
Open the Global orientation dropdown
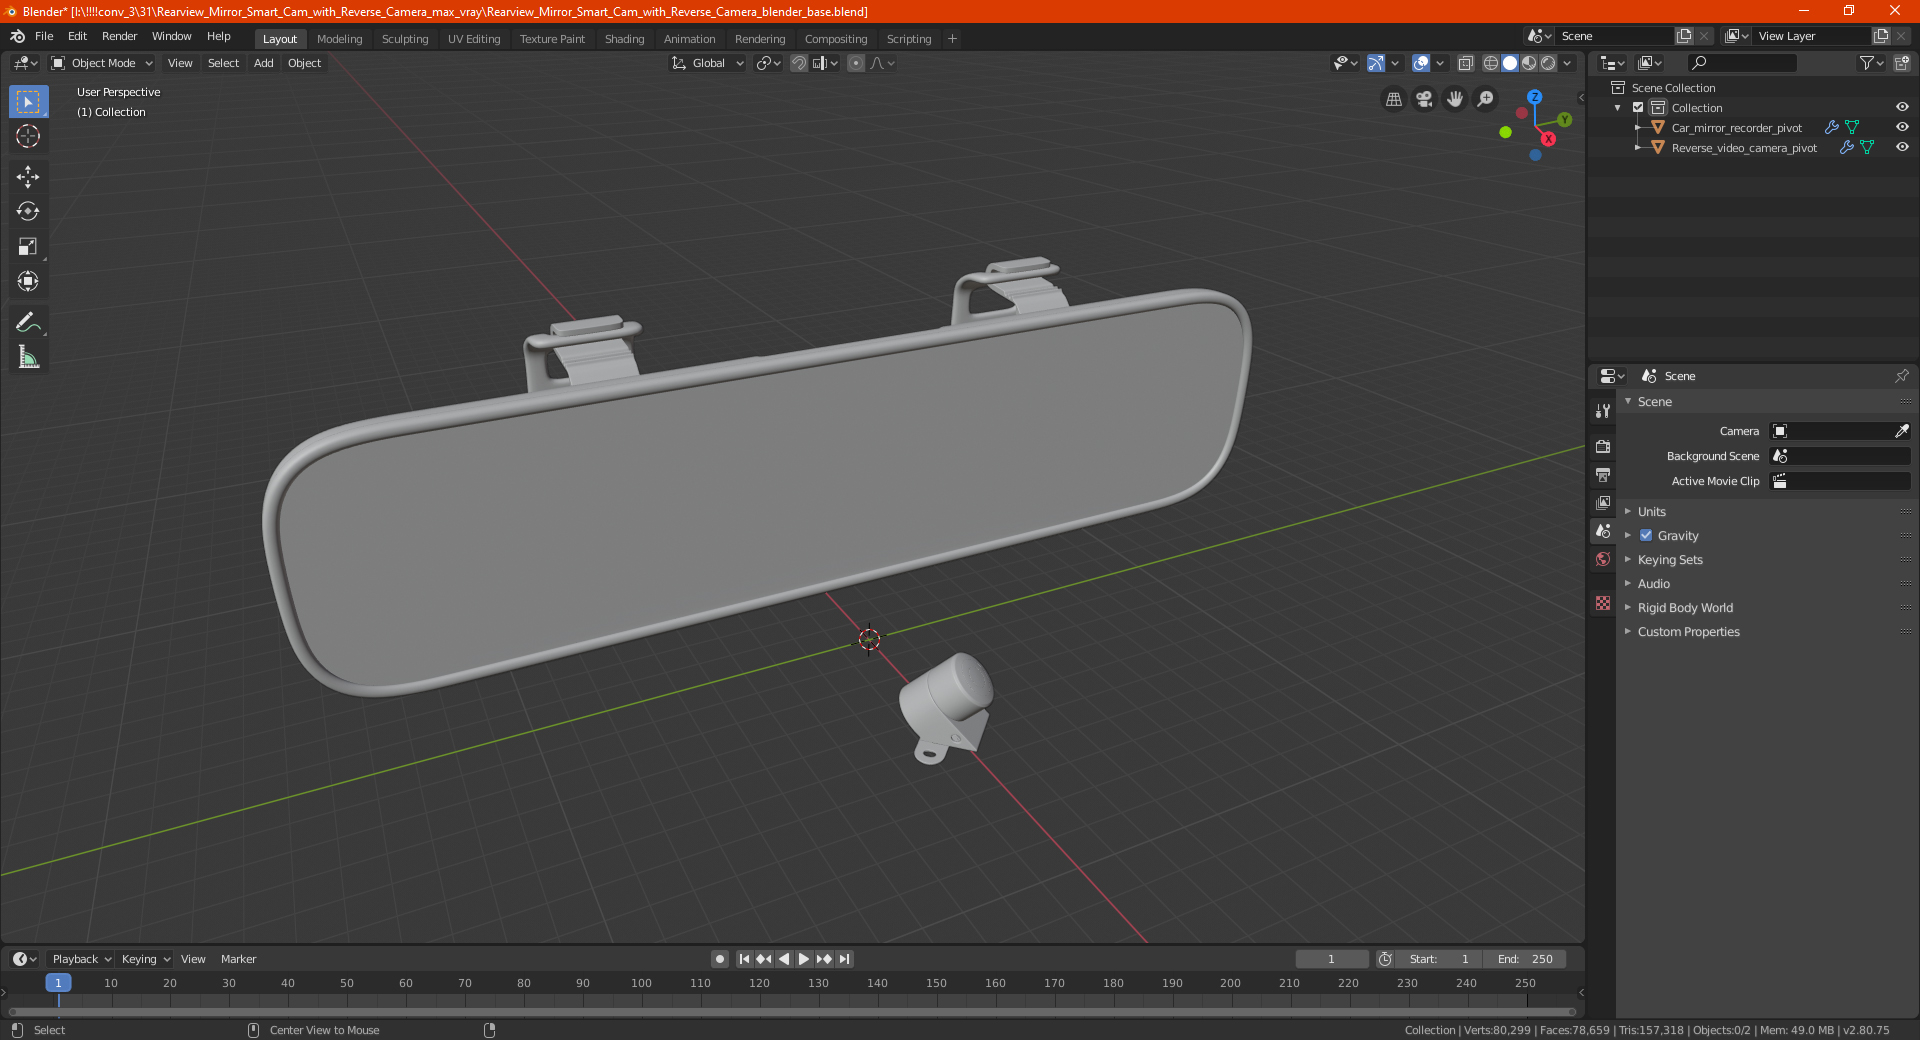[707, 63]
